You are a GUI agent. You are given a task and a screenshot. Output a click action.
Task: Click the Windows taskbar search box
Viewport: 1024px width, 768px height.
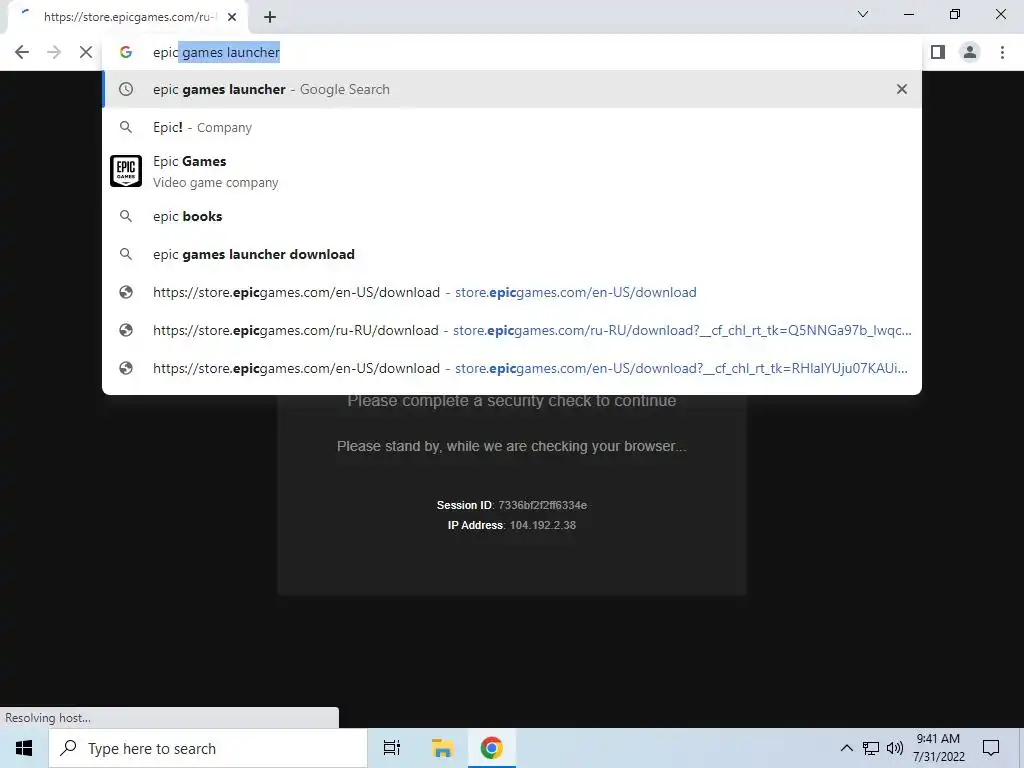[x=208, y=748]
